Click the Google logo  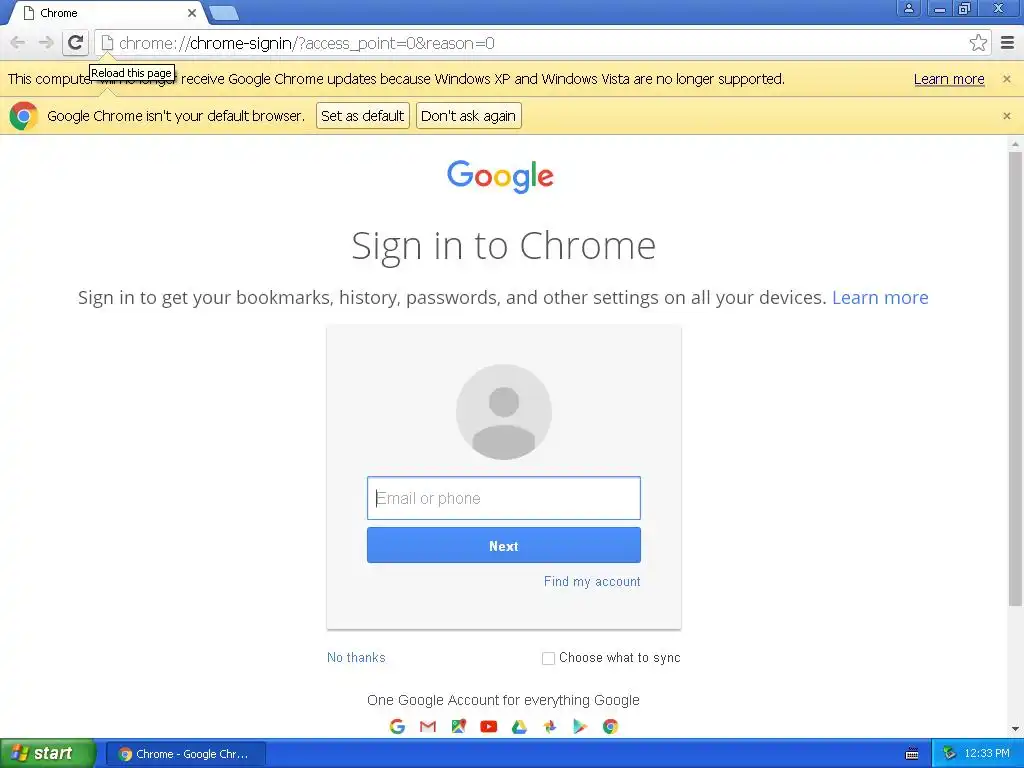[x=500, y=176]
